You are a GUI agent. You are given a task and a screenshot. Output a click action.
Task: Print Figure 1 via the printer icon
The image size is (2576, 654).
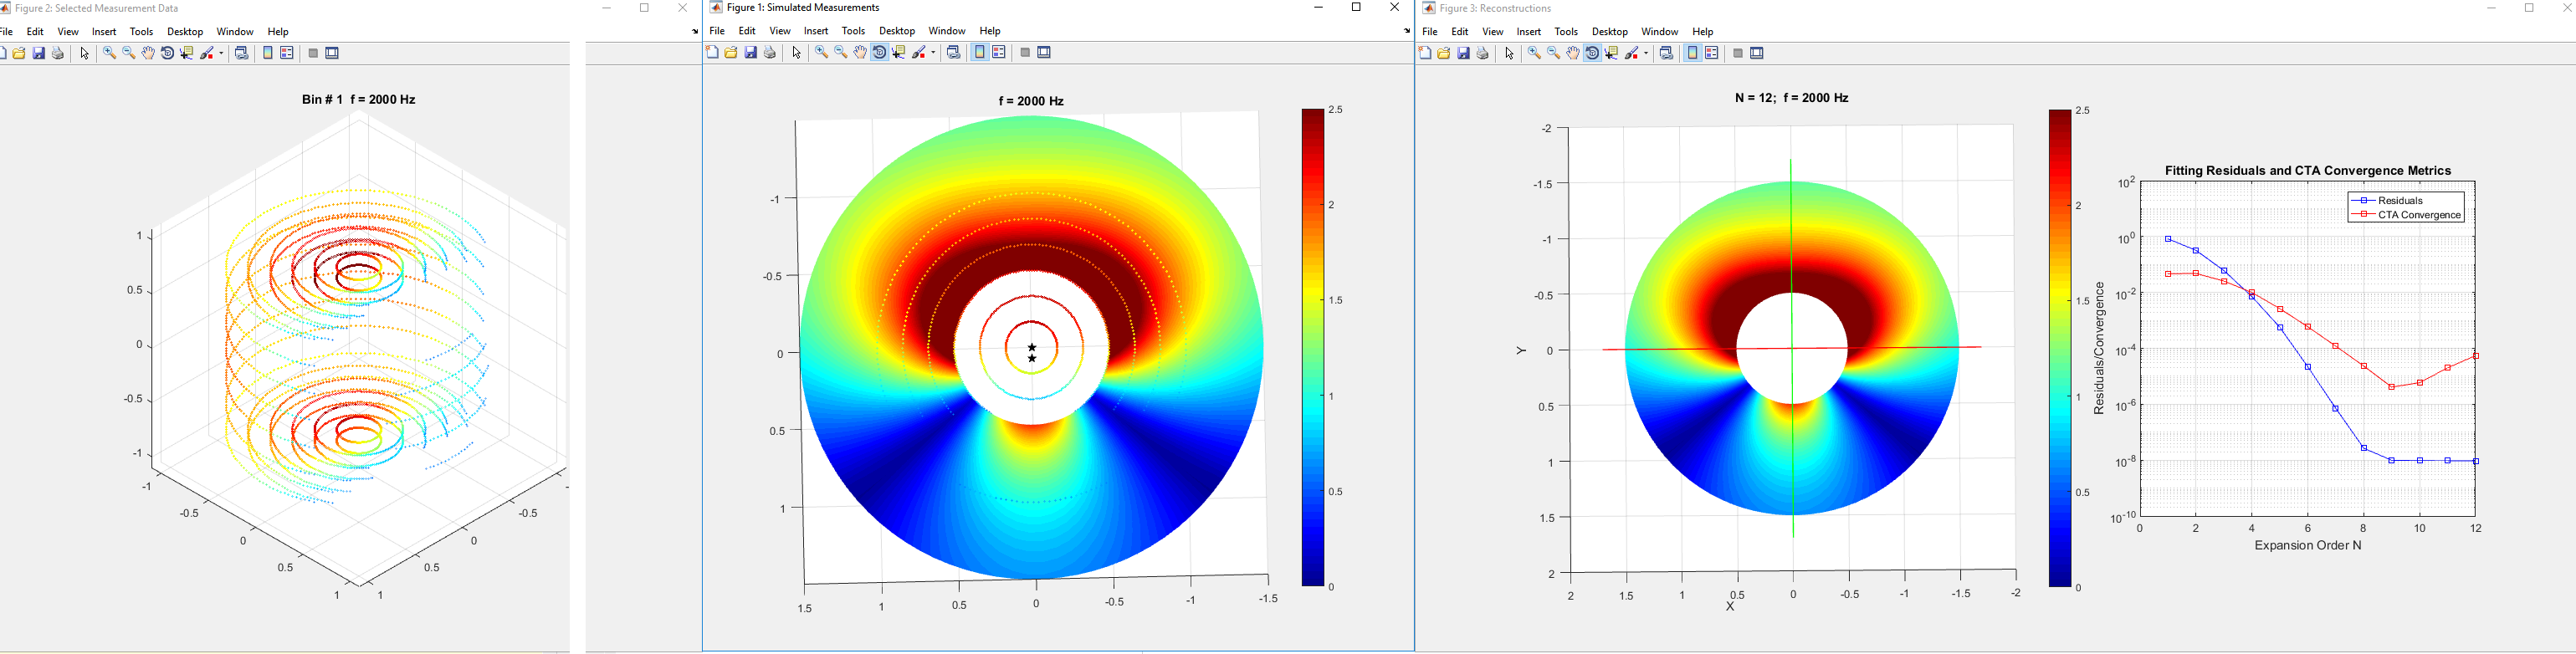(x=770, y=52)
